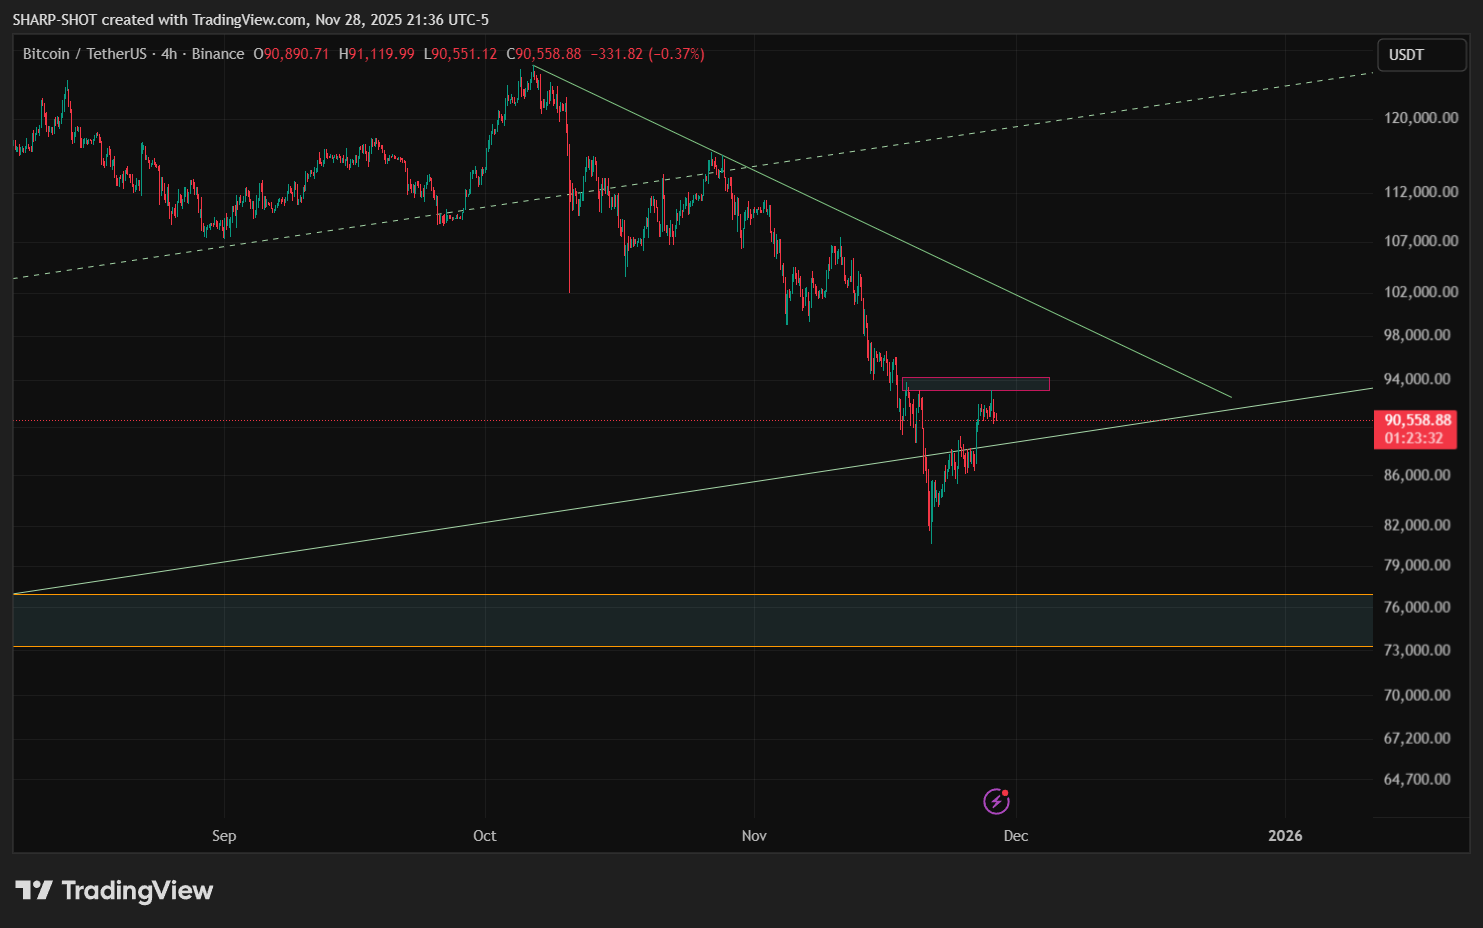Click the 120,000.00 price axis label

(x=1421, y=118)
